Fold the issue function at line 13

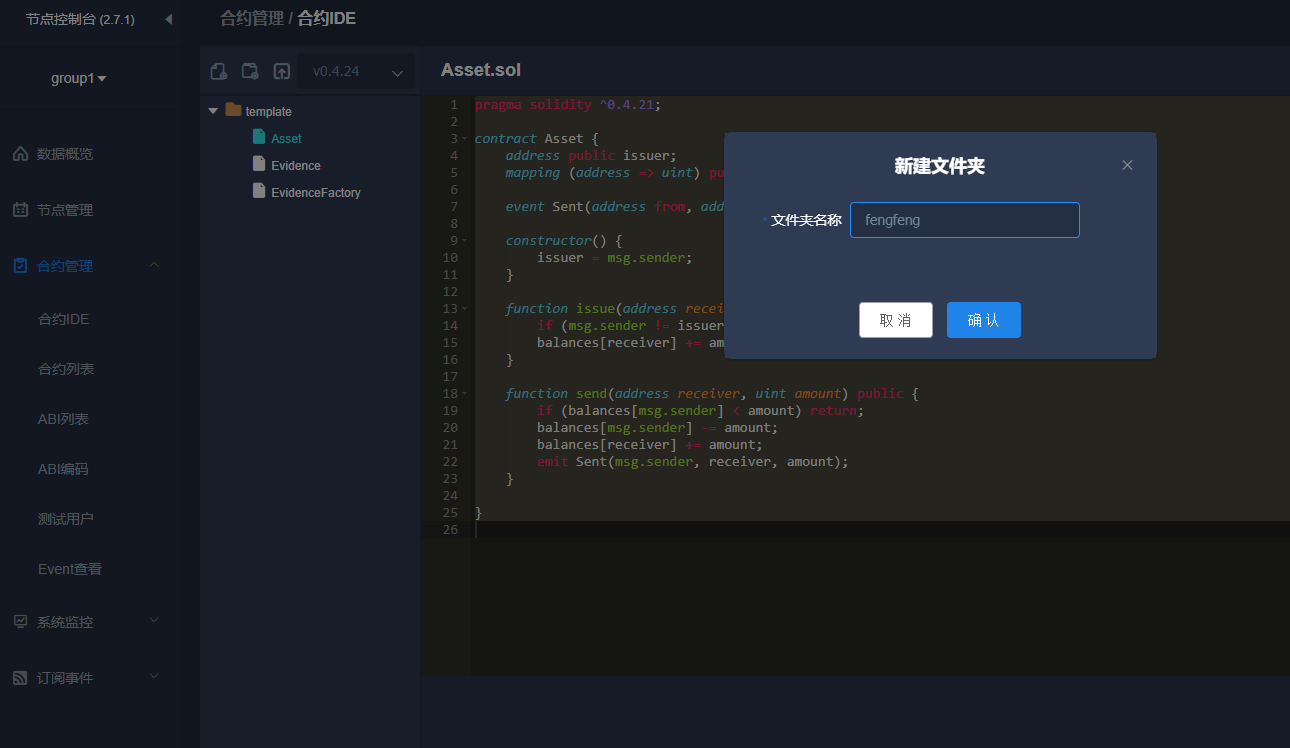[x=464, y=309]
